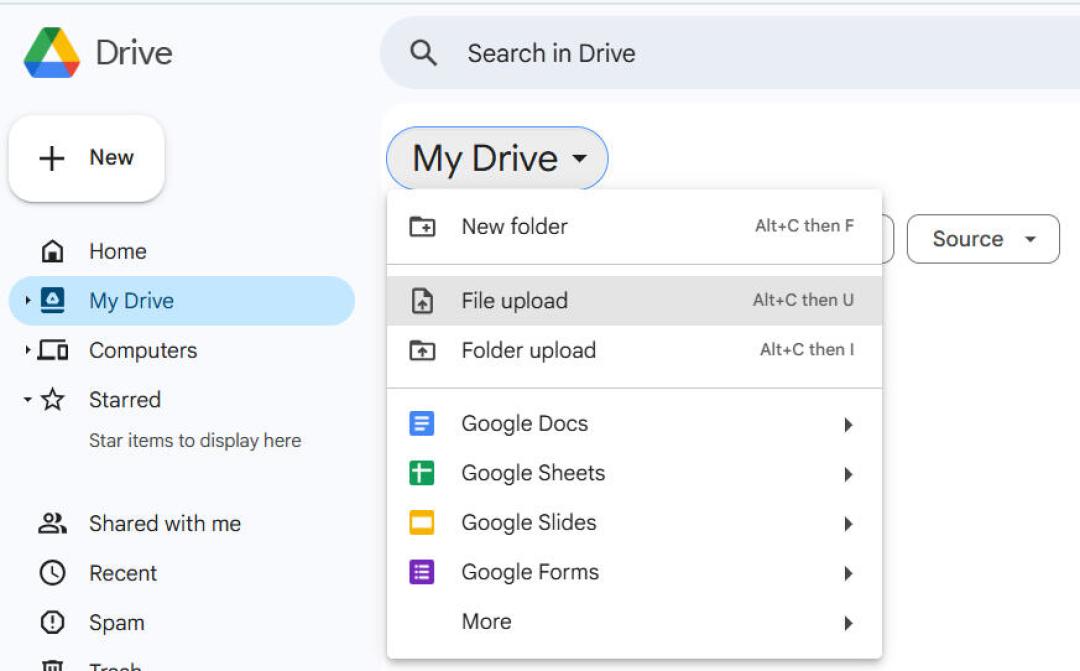Click the My Drive dropdown heading
1080x671 pixels.
pyautogui.click(x=497, y=158)
